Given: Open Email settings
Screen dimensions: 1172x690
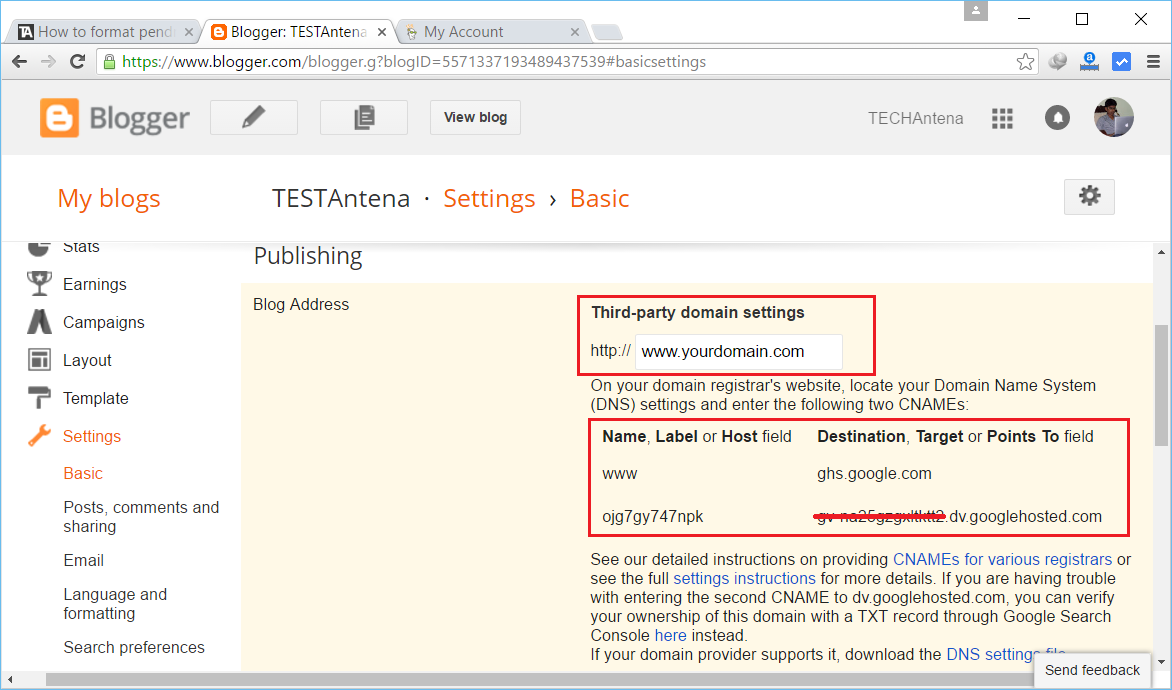Looking at the screenshot, I should point(84,561).
